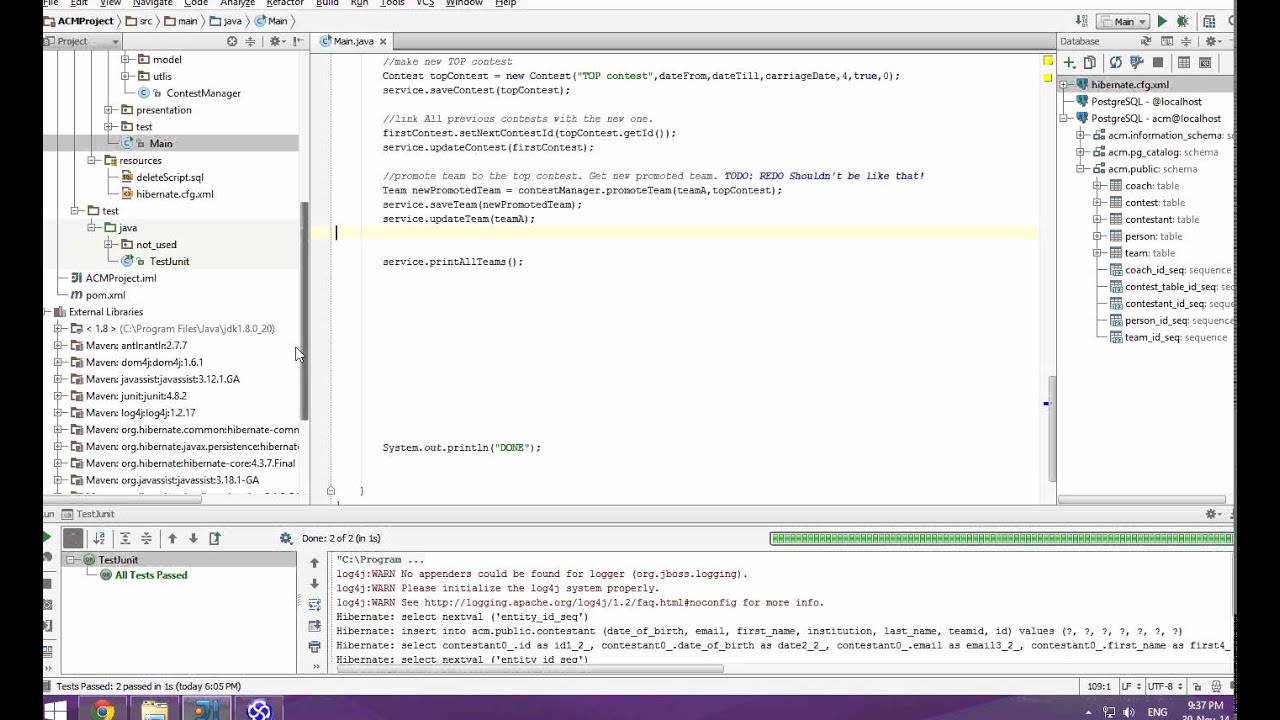
Task: Close the Main.java editor tab
Action: coord(383,41)
